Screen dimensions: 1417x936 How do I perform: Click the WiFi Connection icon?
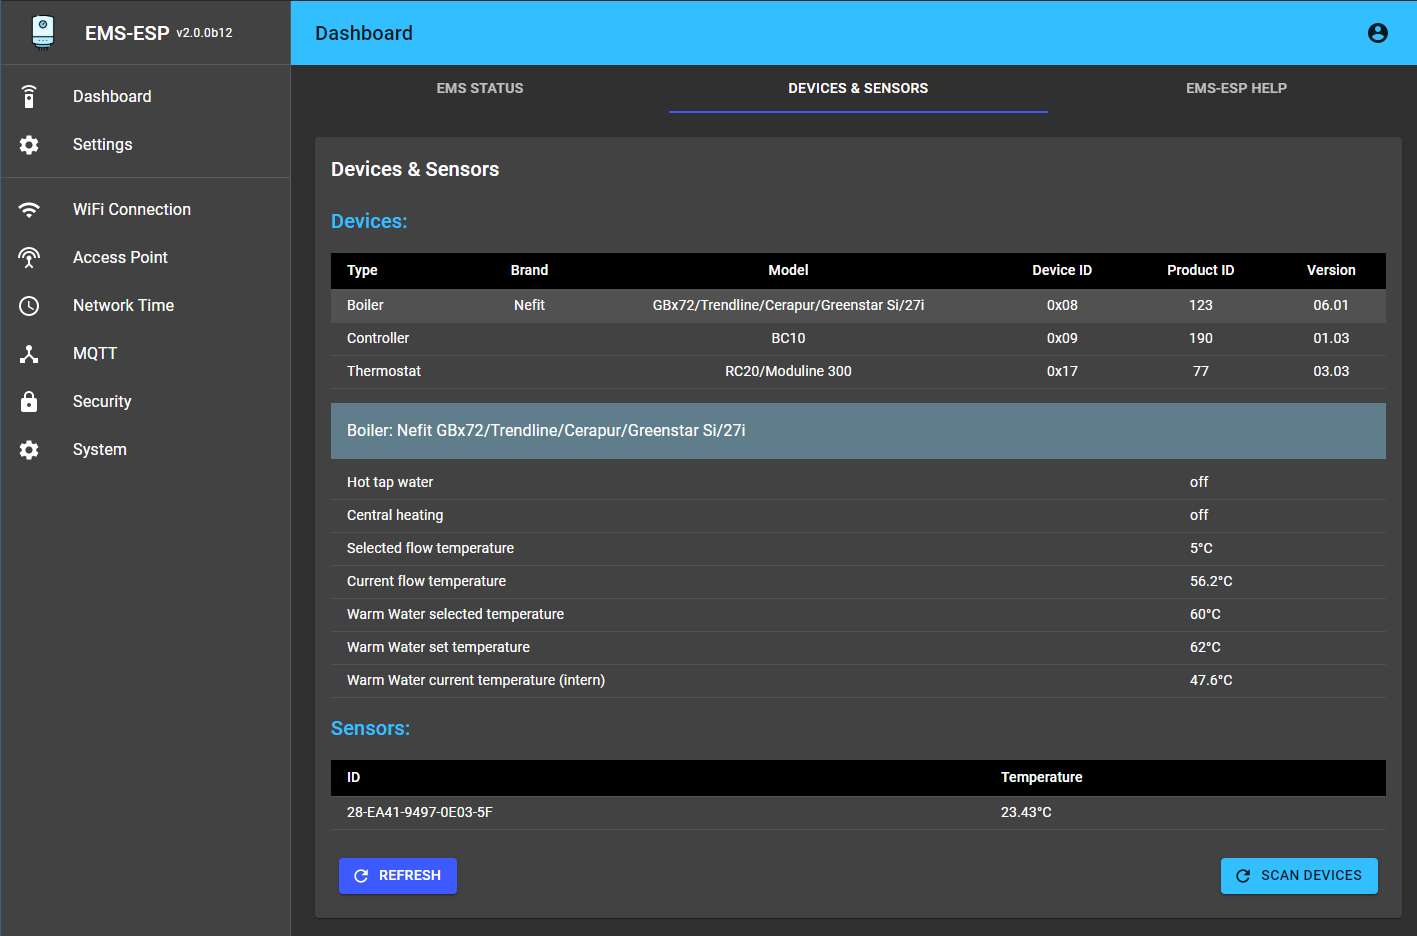(x=29, y=210)
